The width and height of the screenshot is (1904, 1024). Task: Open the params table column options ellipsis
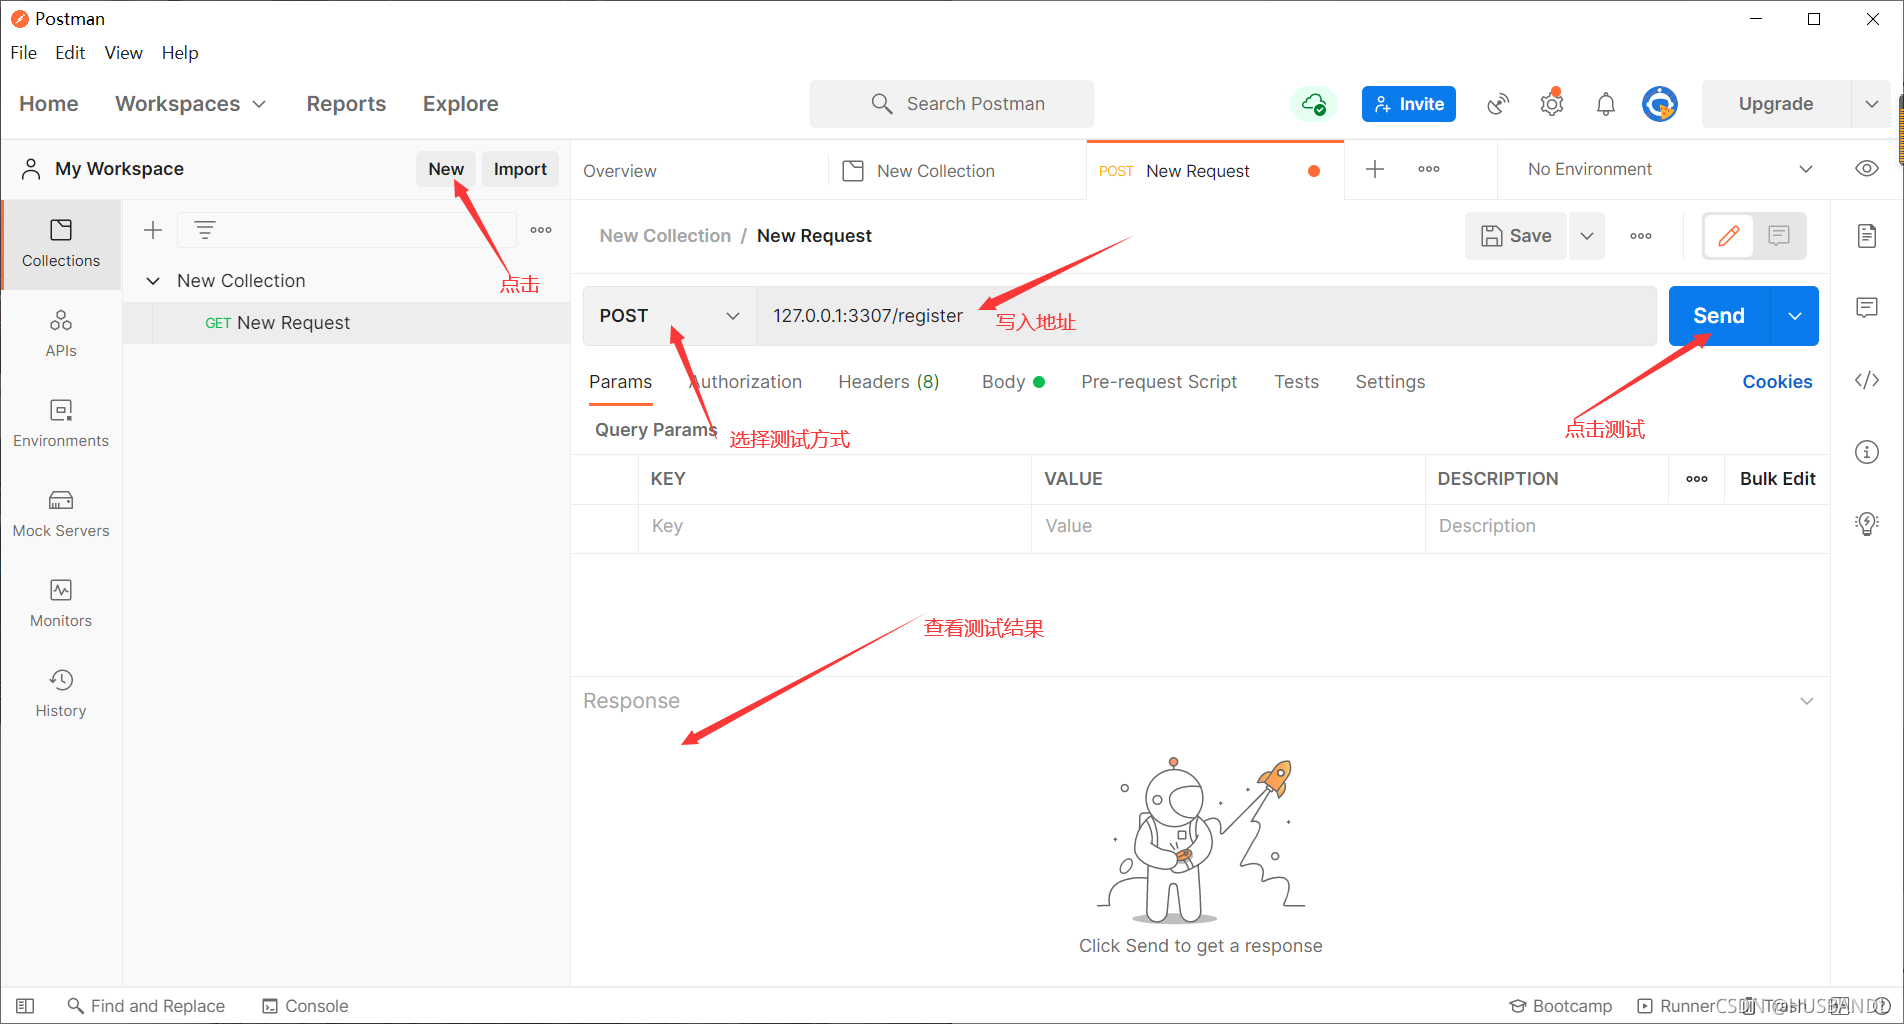click(1697, 479)
